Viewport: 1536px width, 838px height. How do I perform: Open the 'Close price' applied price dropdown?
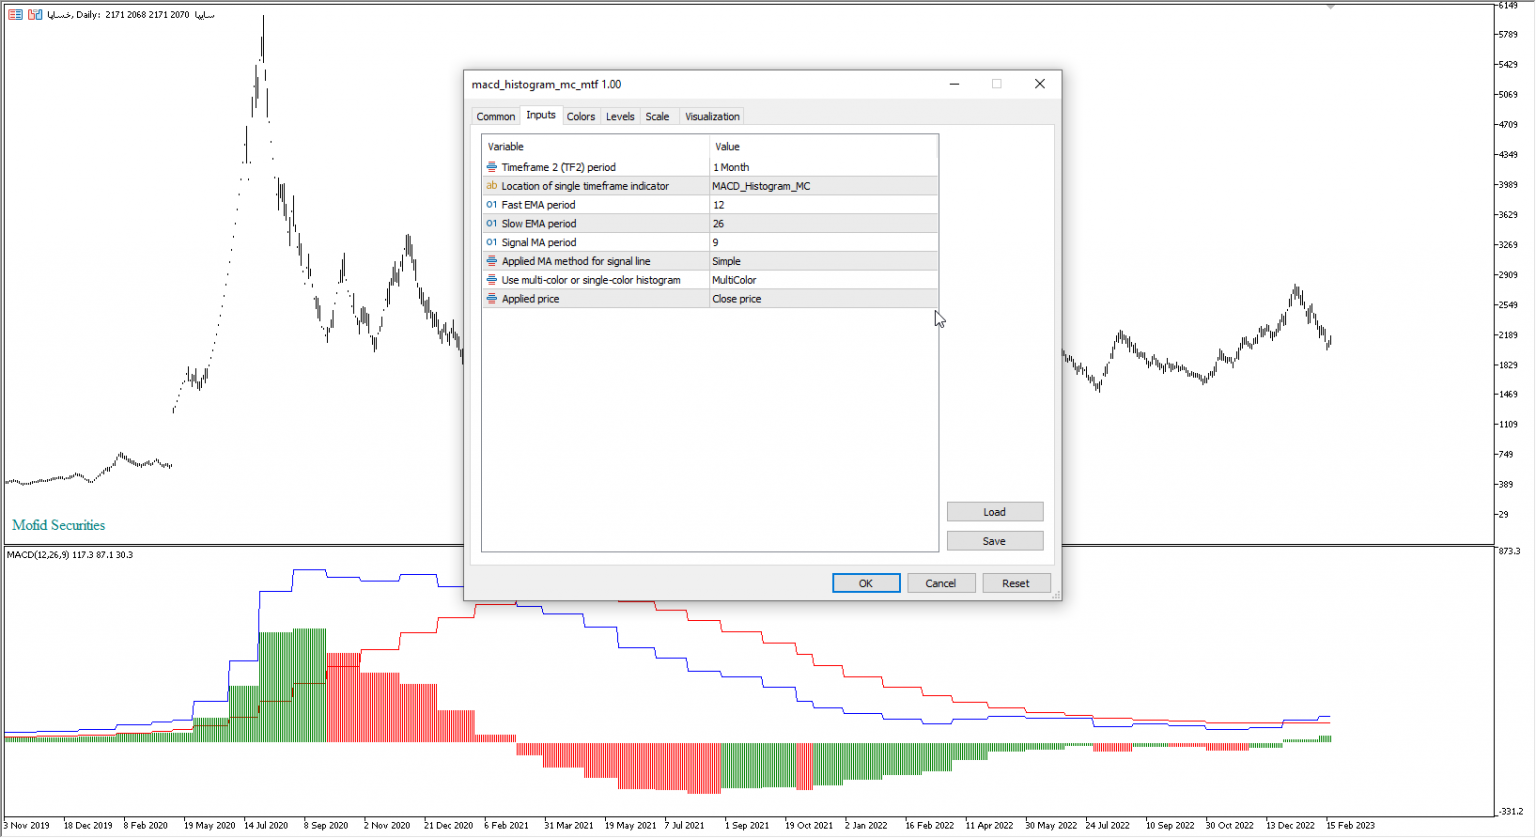pos(820,298)
